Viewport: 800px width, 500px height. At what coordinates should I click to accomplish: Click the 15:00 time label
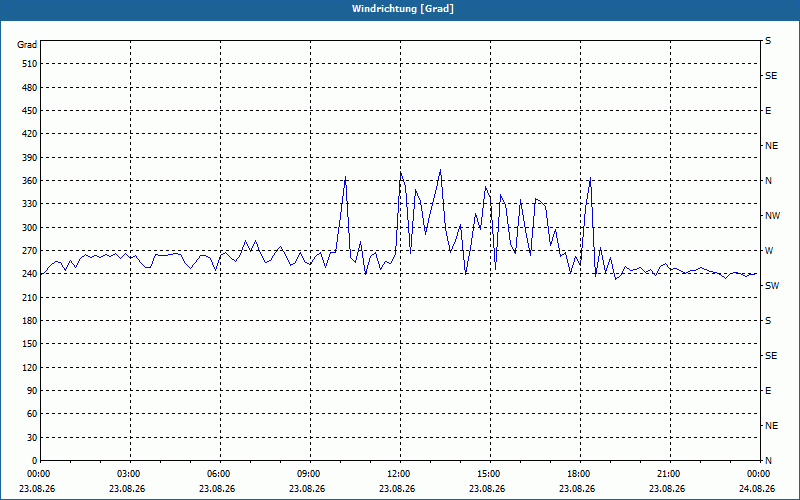tap(490, 474)
